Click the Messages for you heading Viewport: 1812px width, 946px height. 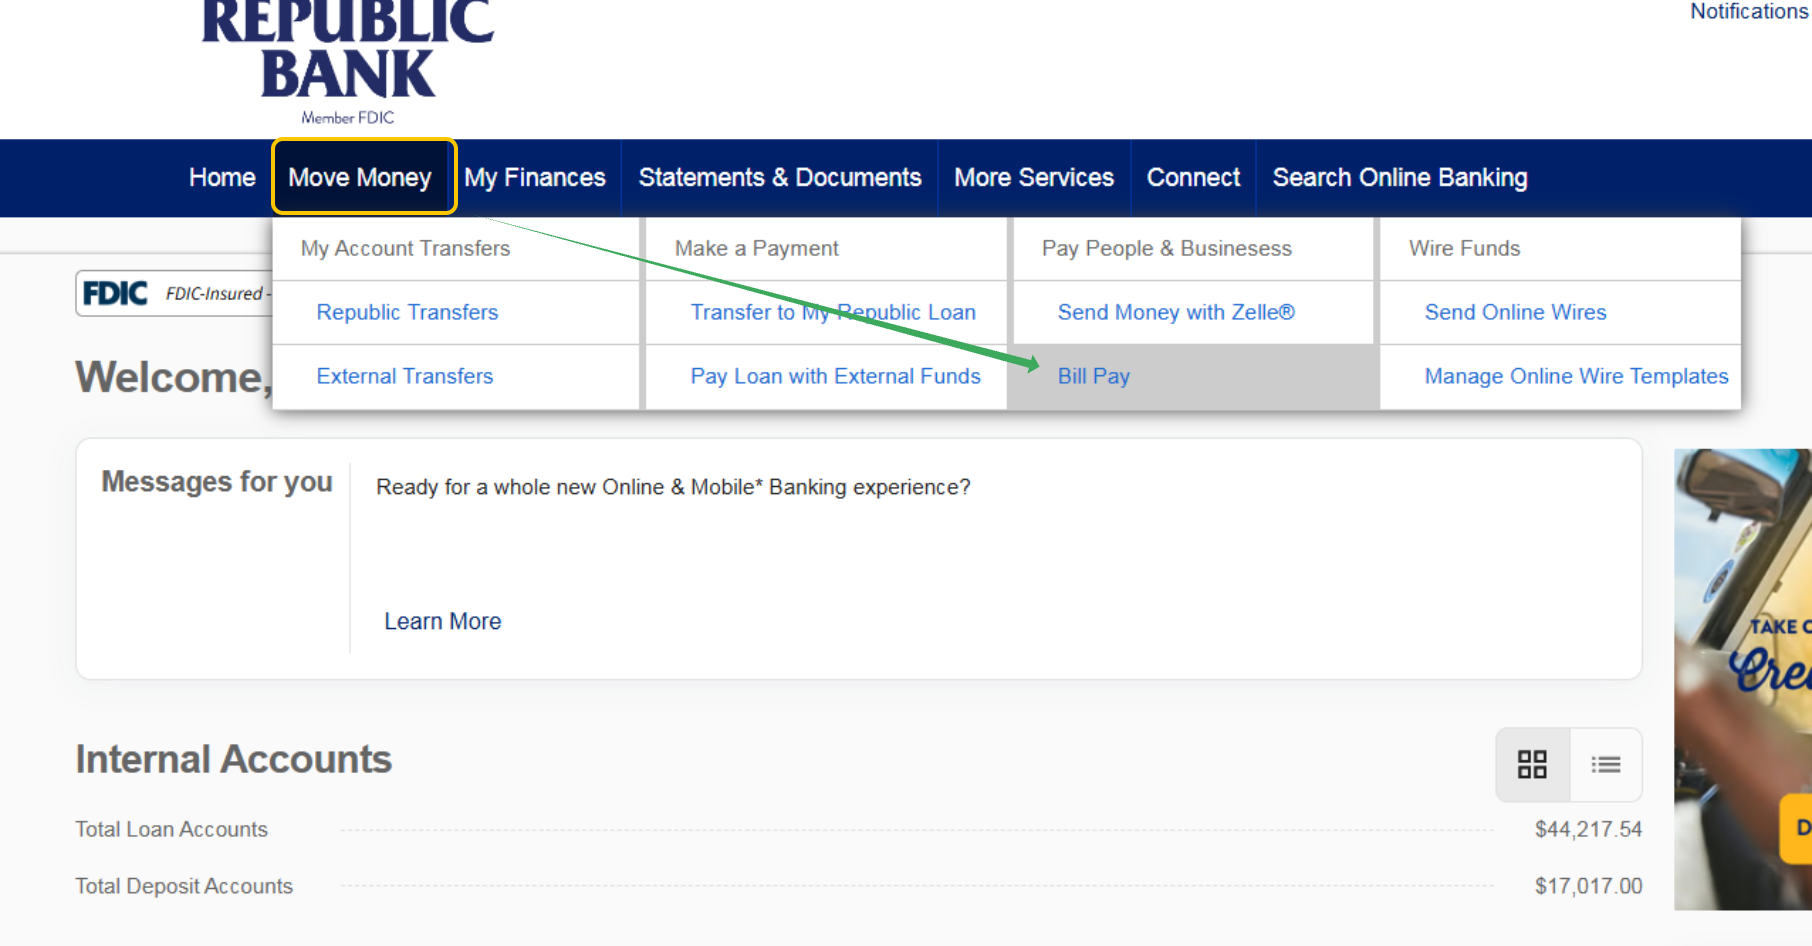click(217, 482)
